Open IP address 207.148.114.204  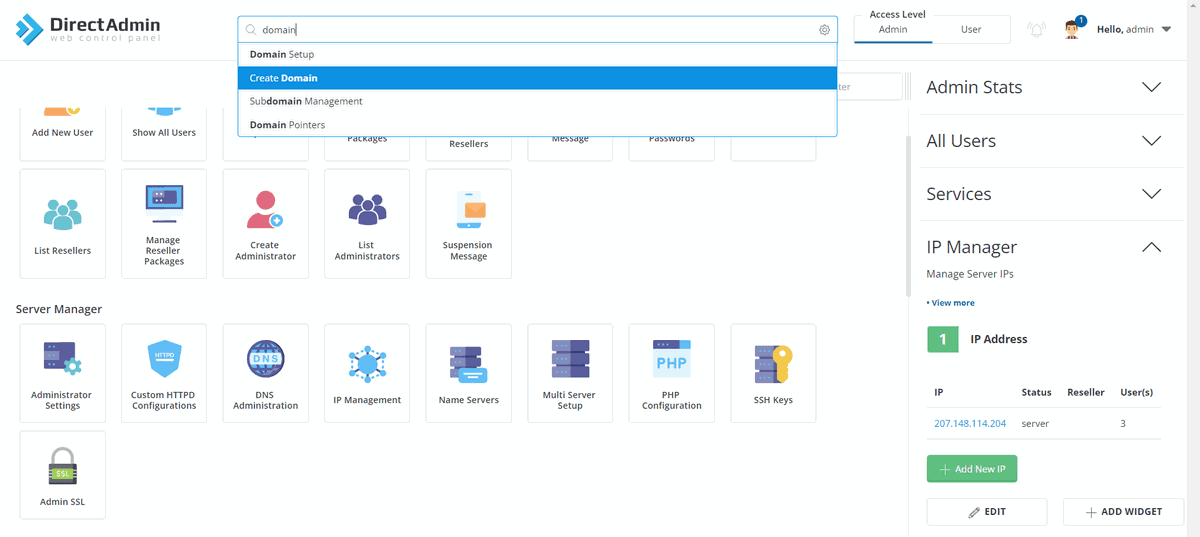970,424
